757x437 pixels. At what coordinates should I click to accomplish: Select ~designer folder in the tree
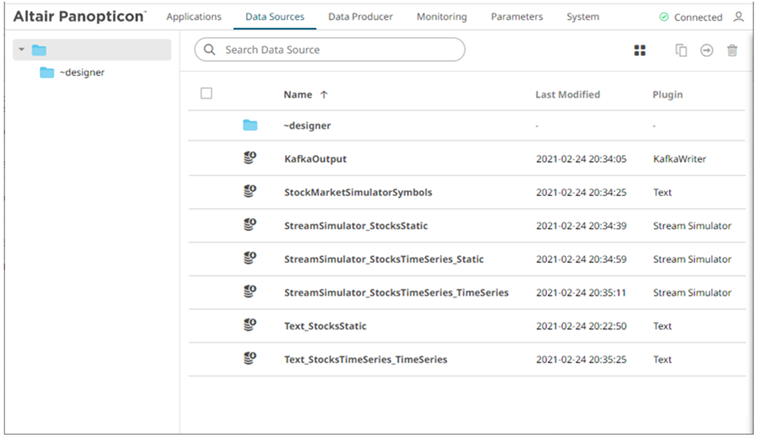coord(82,72)
